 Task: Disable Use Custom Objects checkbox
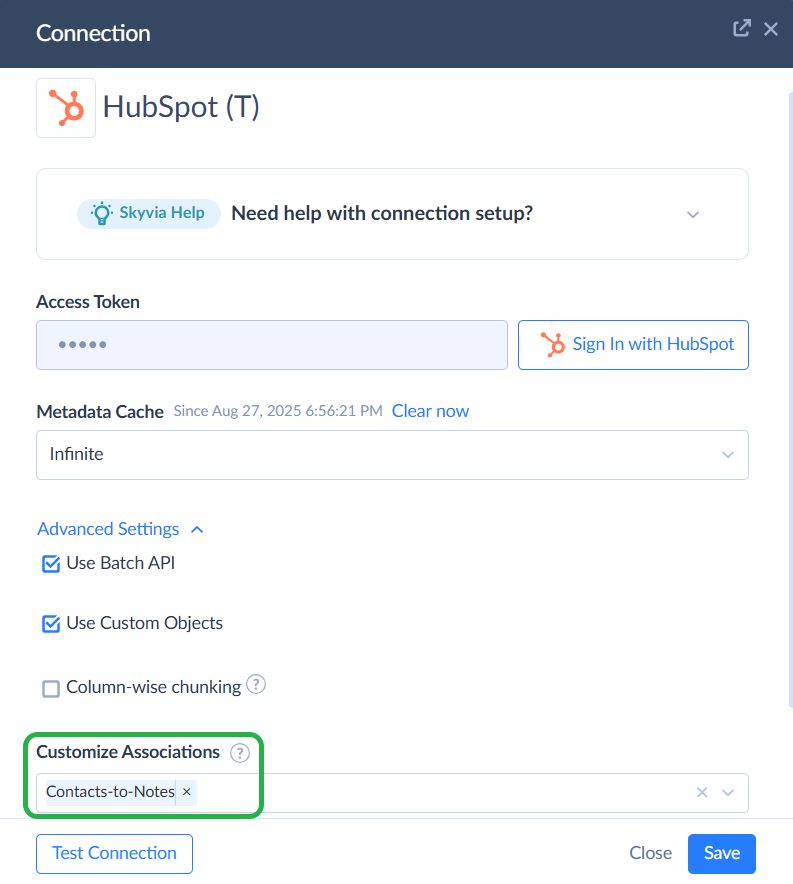[x=51, y=624]
